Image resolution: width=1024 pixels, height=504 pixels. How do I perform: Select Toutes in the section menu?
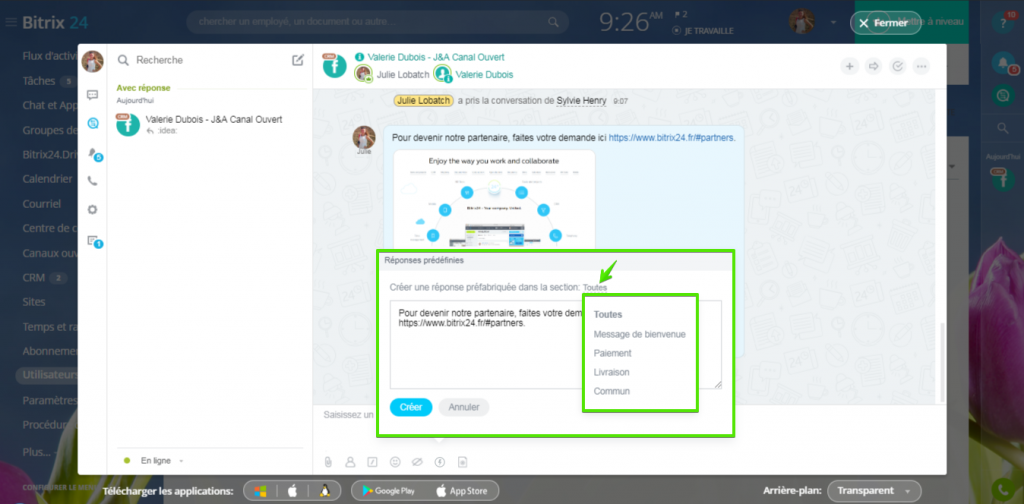pos(607,314)
